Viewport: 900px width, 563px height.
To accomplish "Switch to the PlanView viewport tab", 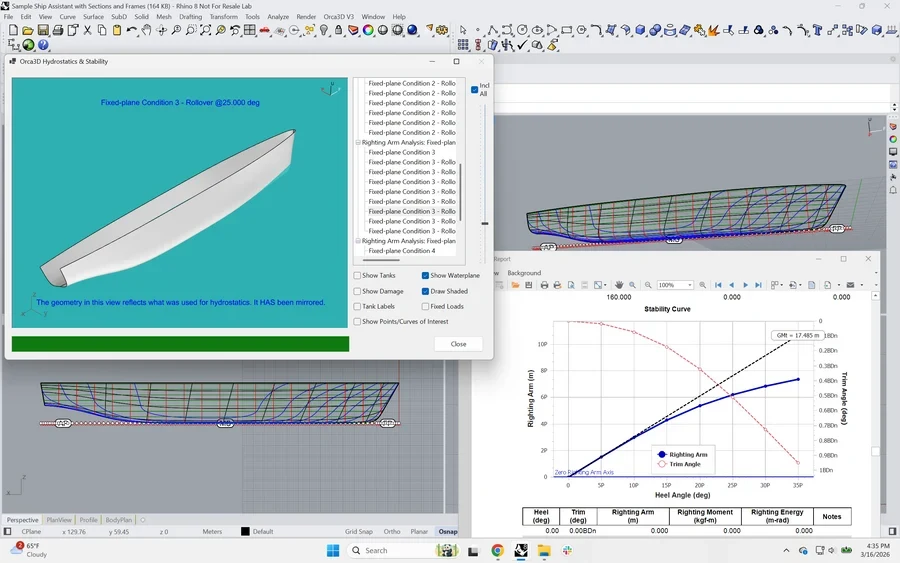I will pos(59,520).
